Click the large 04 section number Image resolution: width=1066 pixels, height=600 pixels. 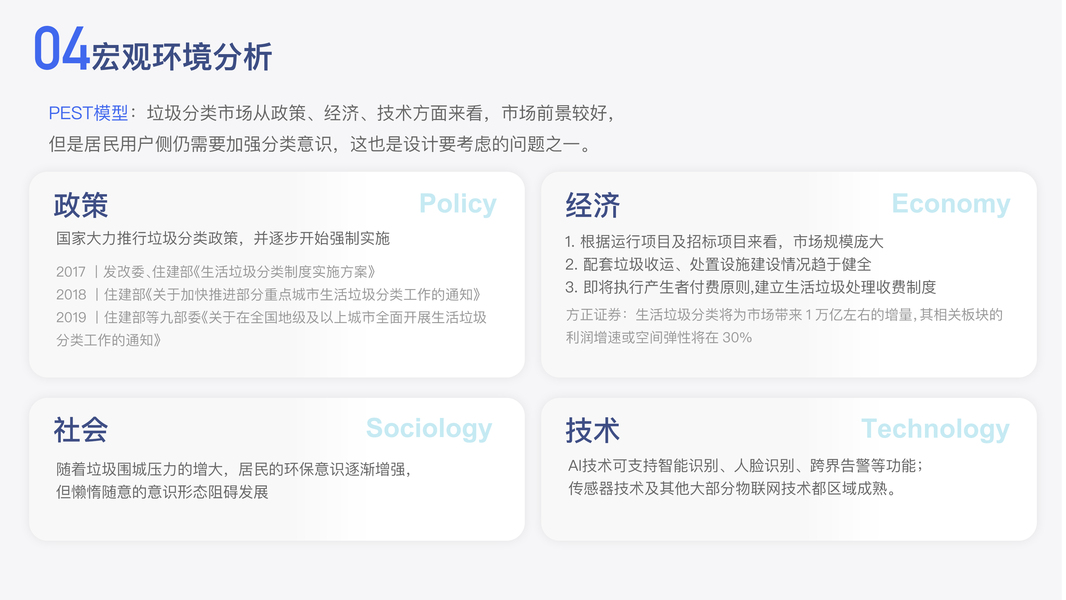tap(61, 50)
